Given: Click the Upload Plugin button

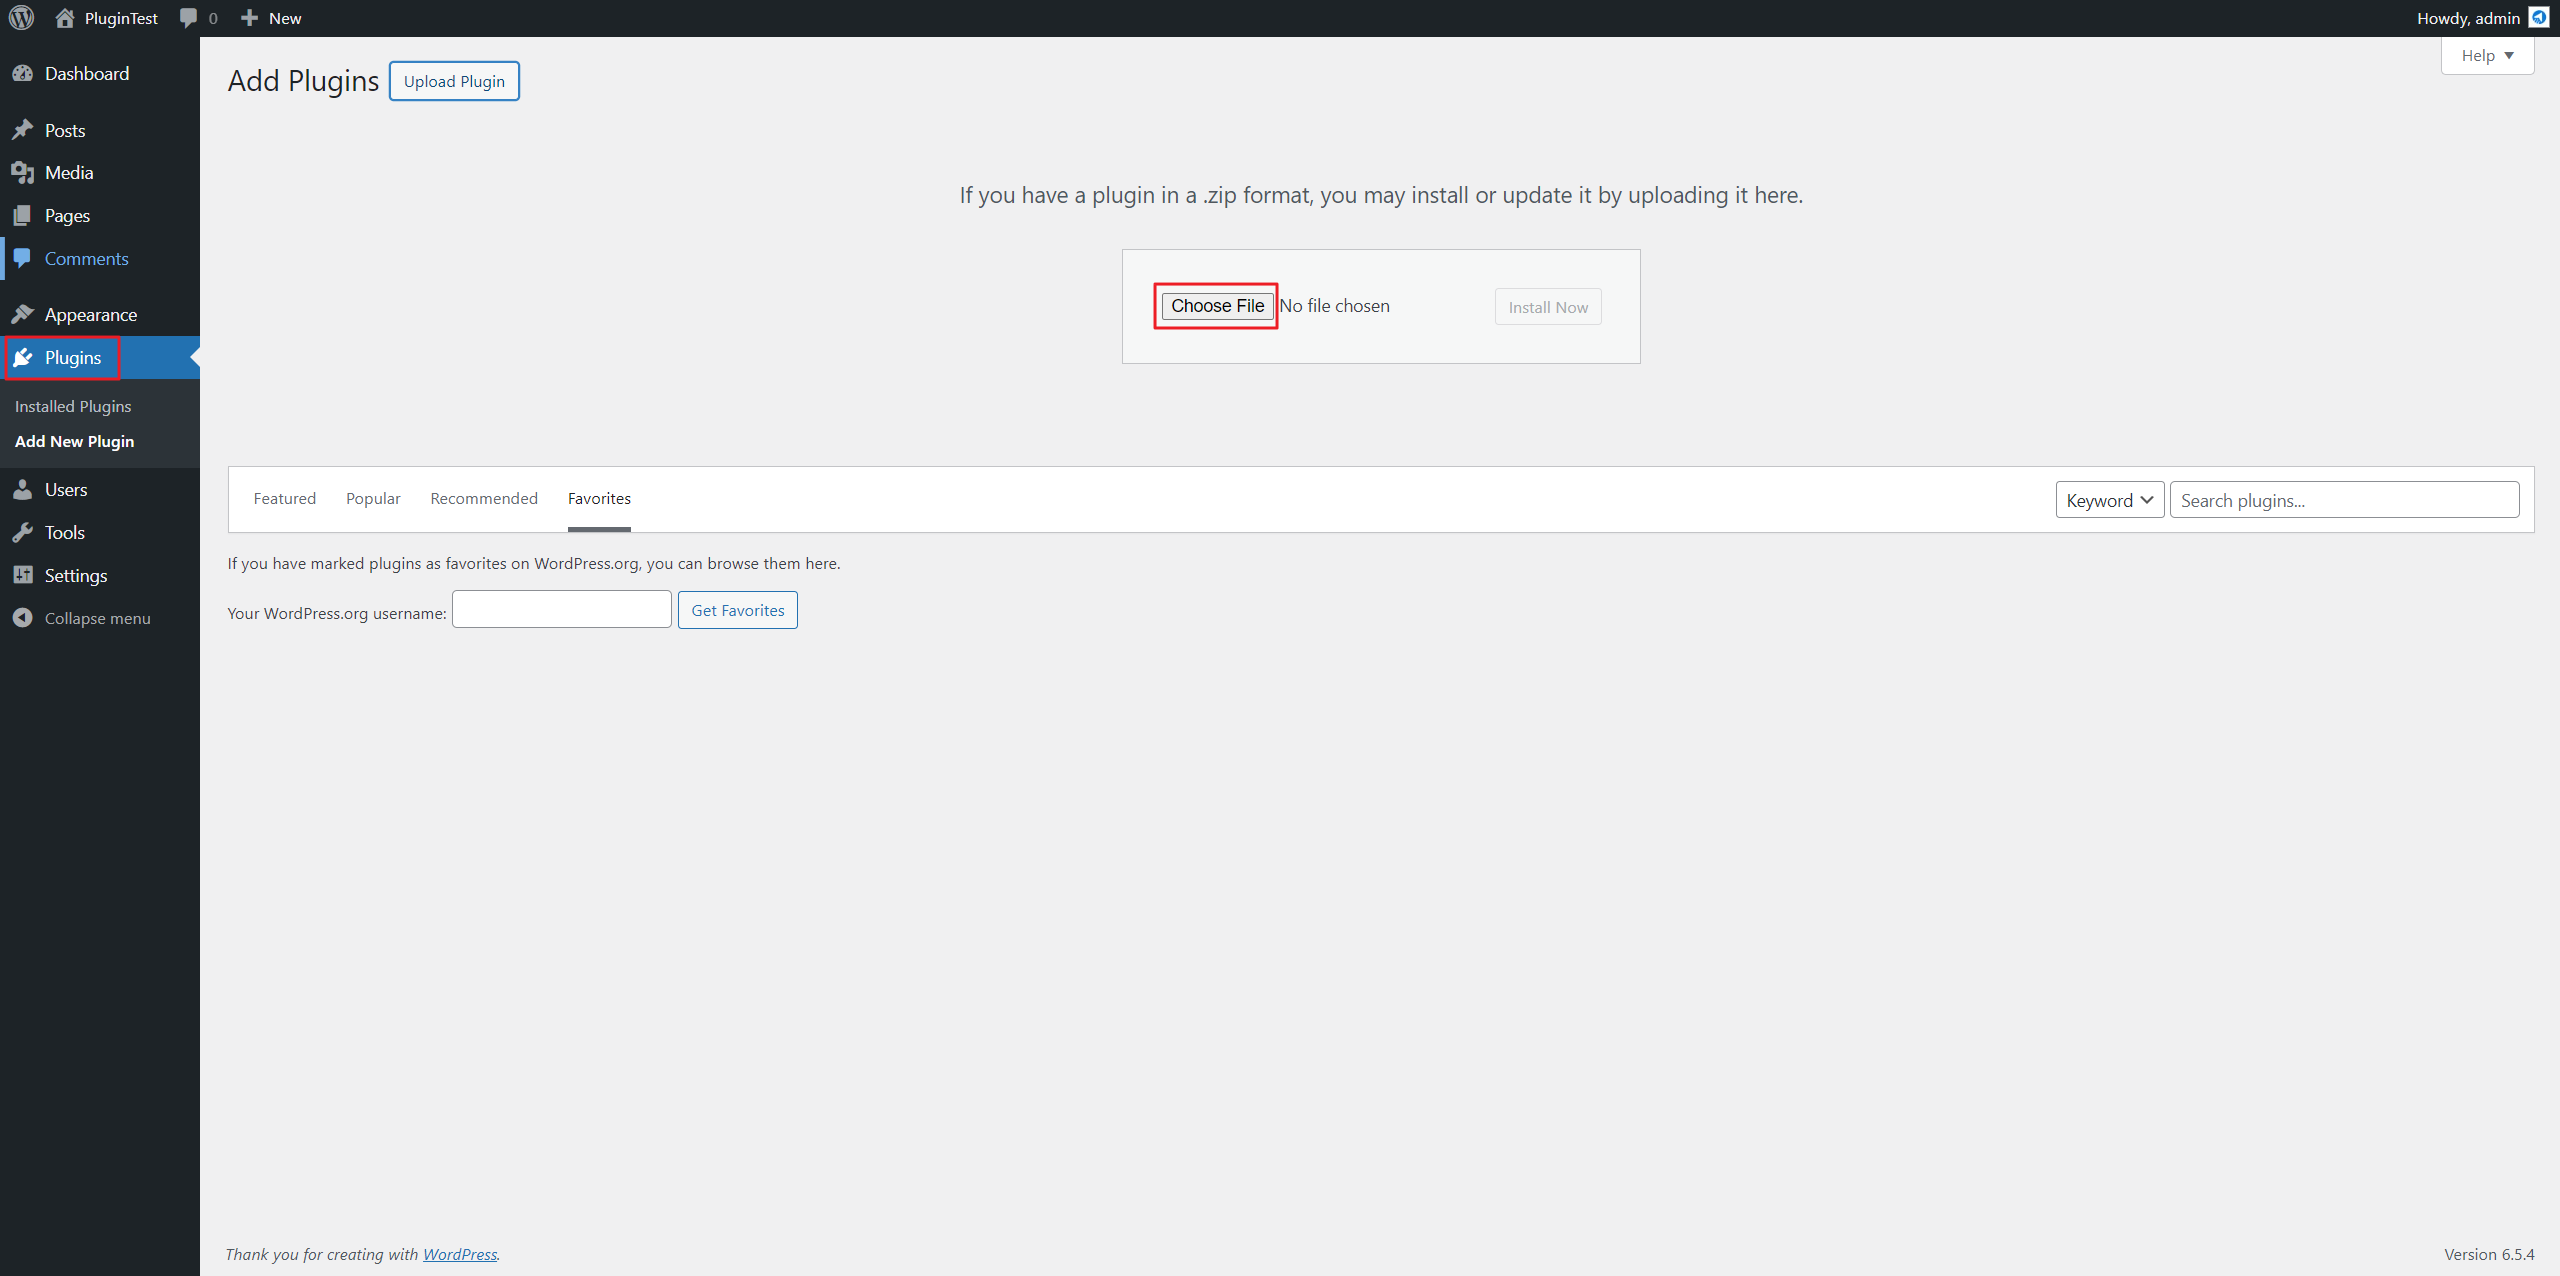Looking at the screenshot, I should [x=454, y=82].
